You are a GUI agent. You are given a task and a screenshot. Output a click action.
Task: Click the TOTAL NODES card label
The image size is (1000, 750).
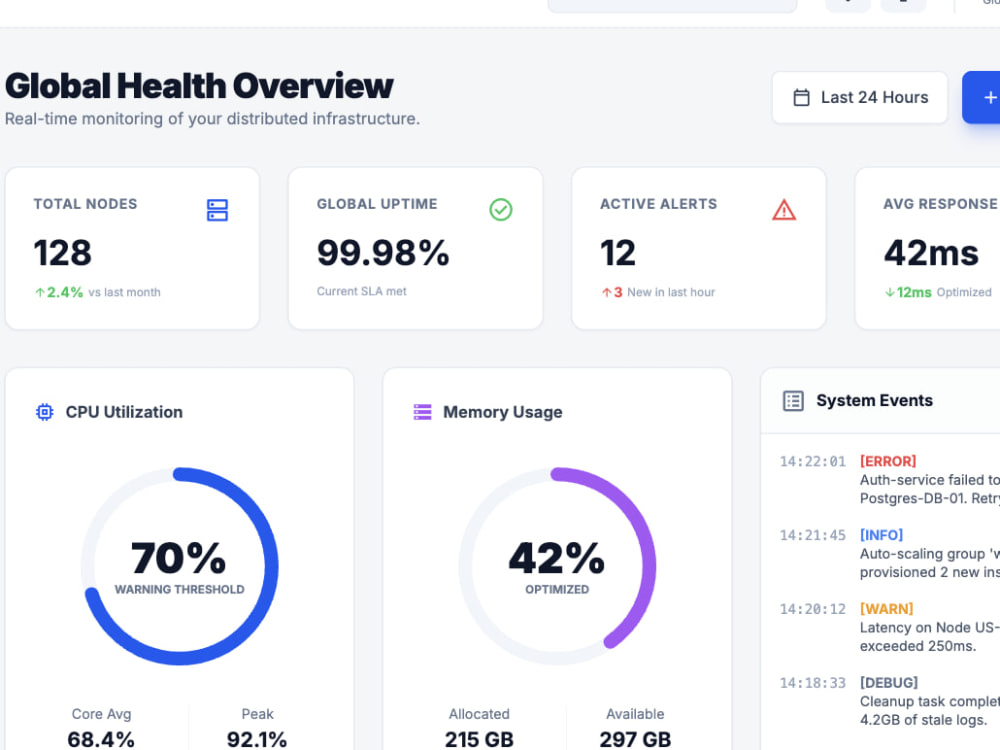85,204
